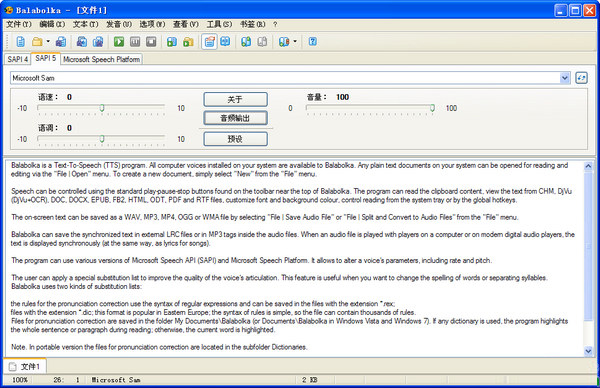Click the paragraph starting "The on-screen text can be saved"
600x388 pixels.
[x=264, y=217]
